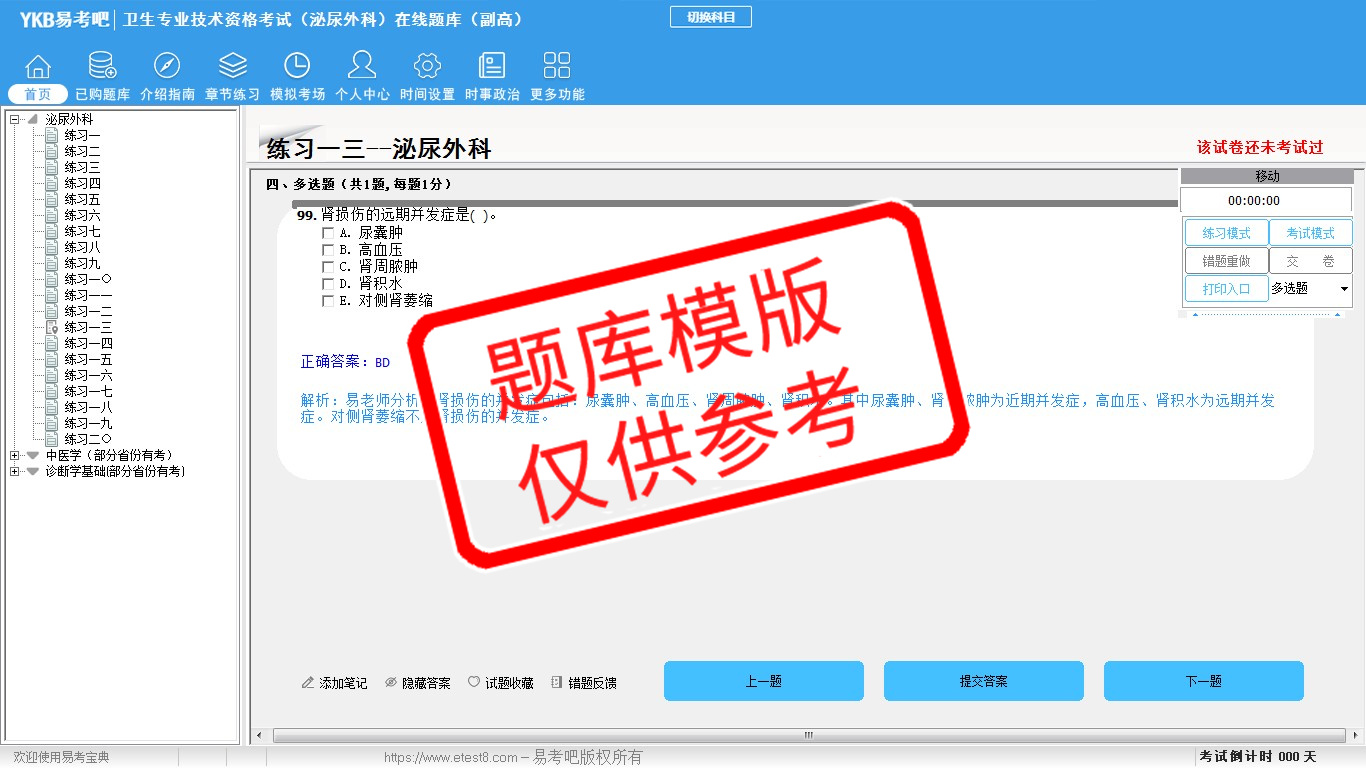Select 练习一四 in the tree
The height and width of the screenshot is (768, 1366).
click(88, 344)
